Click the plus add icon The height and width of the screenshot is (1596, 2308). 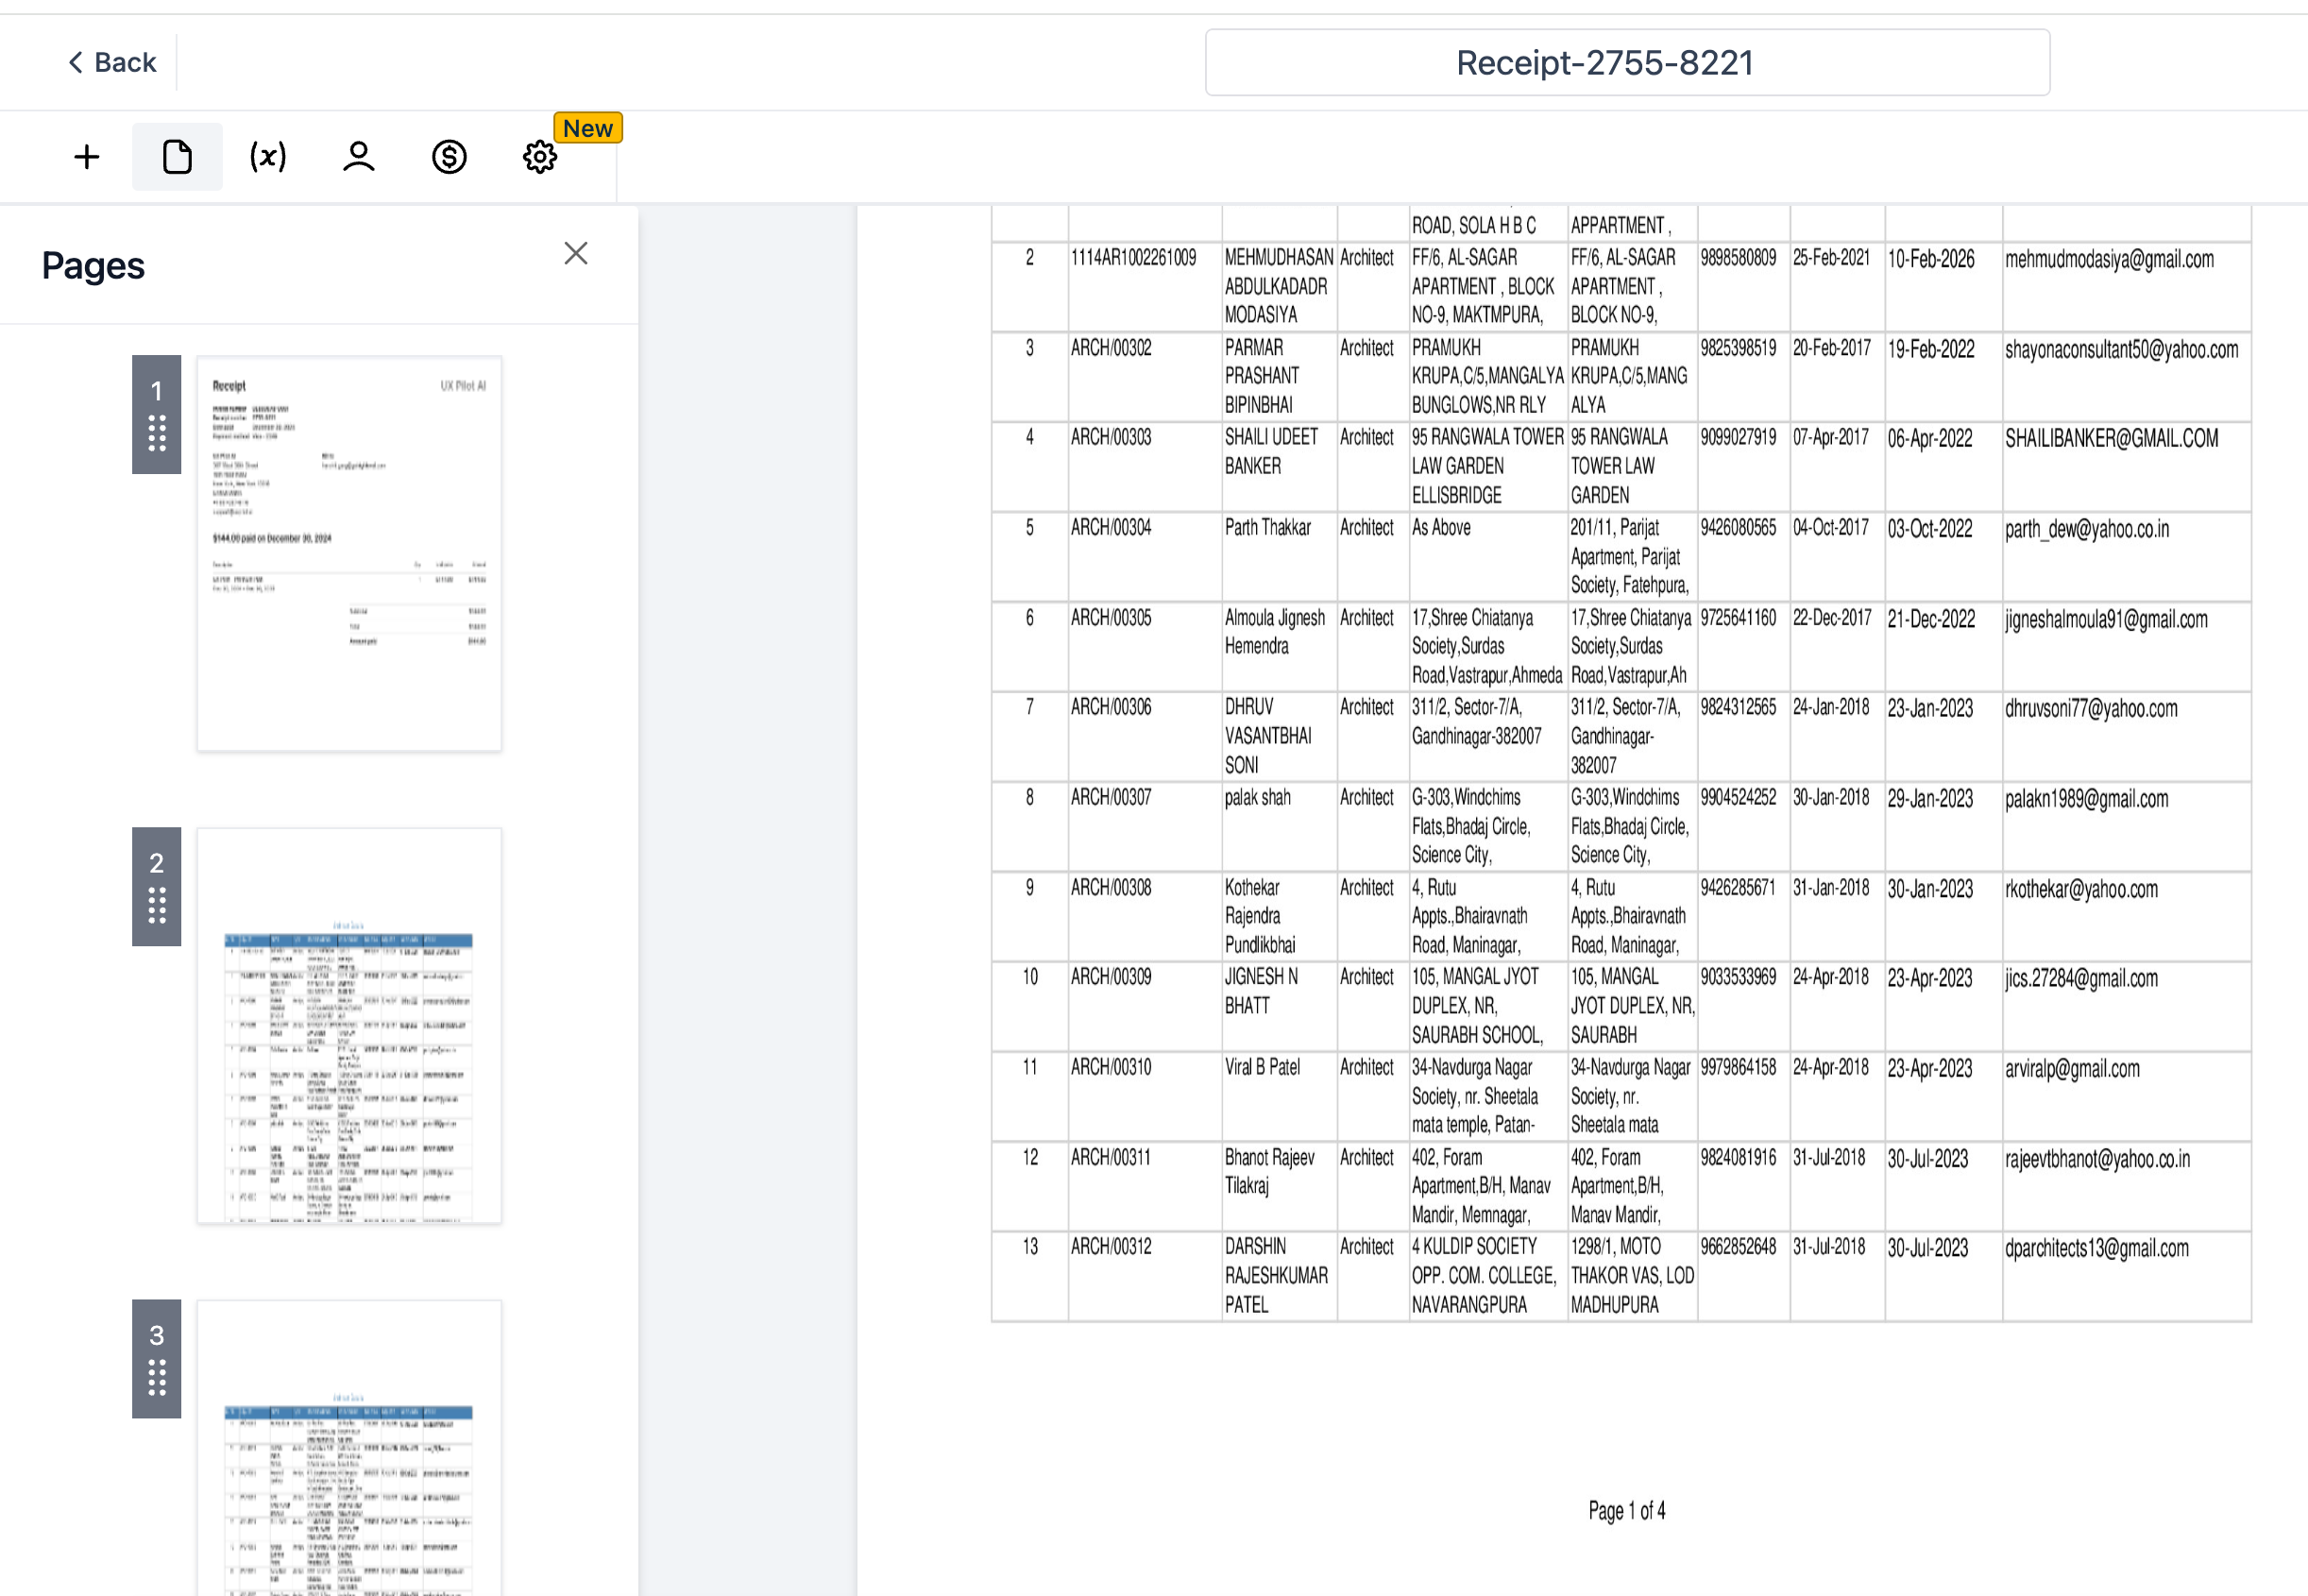click(87, 157)
